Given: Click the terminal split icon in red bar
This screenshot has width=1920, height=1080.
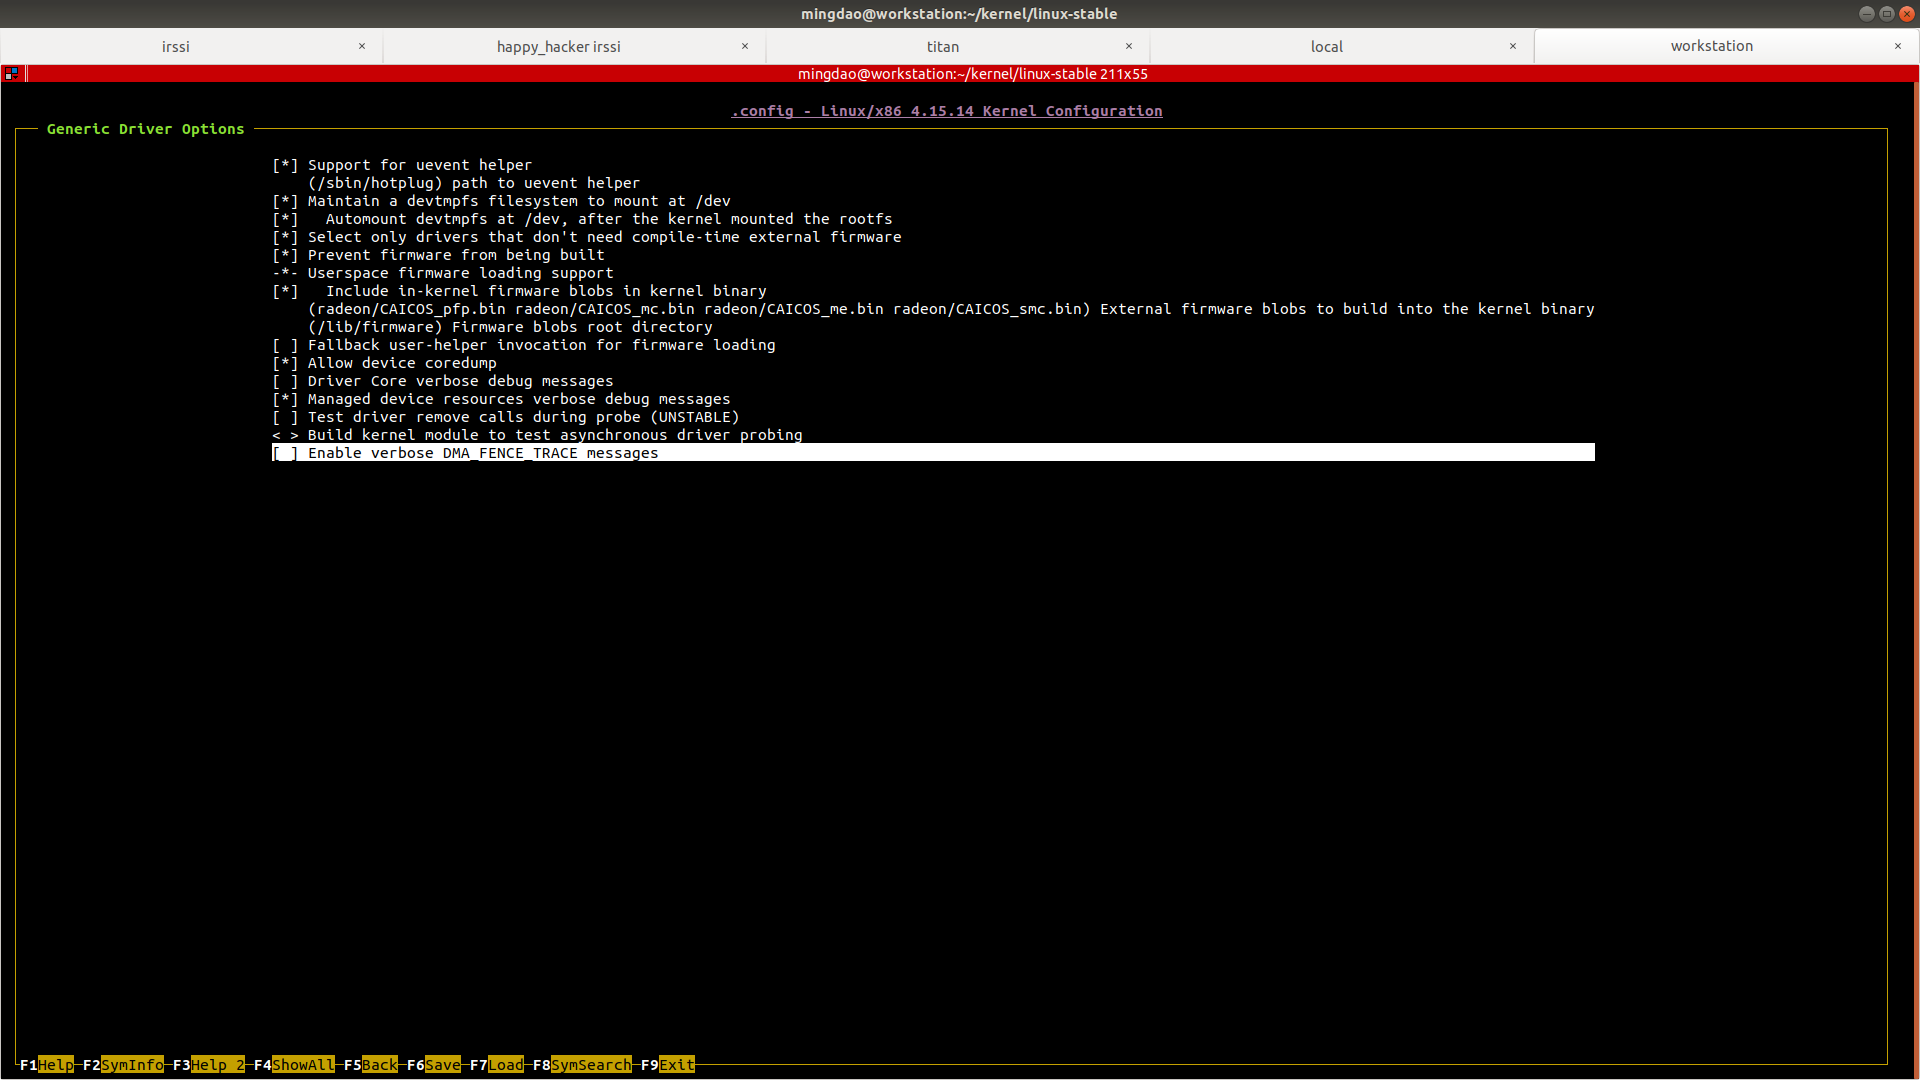Looking at the screenshot, I should [x=11, y=74].
